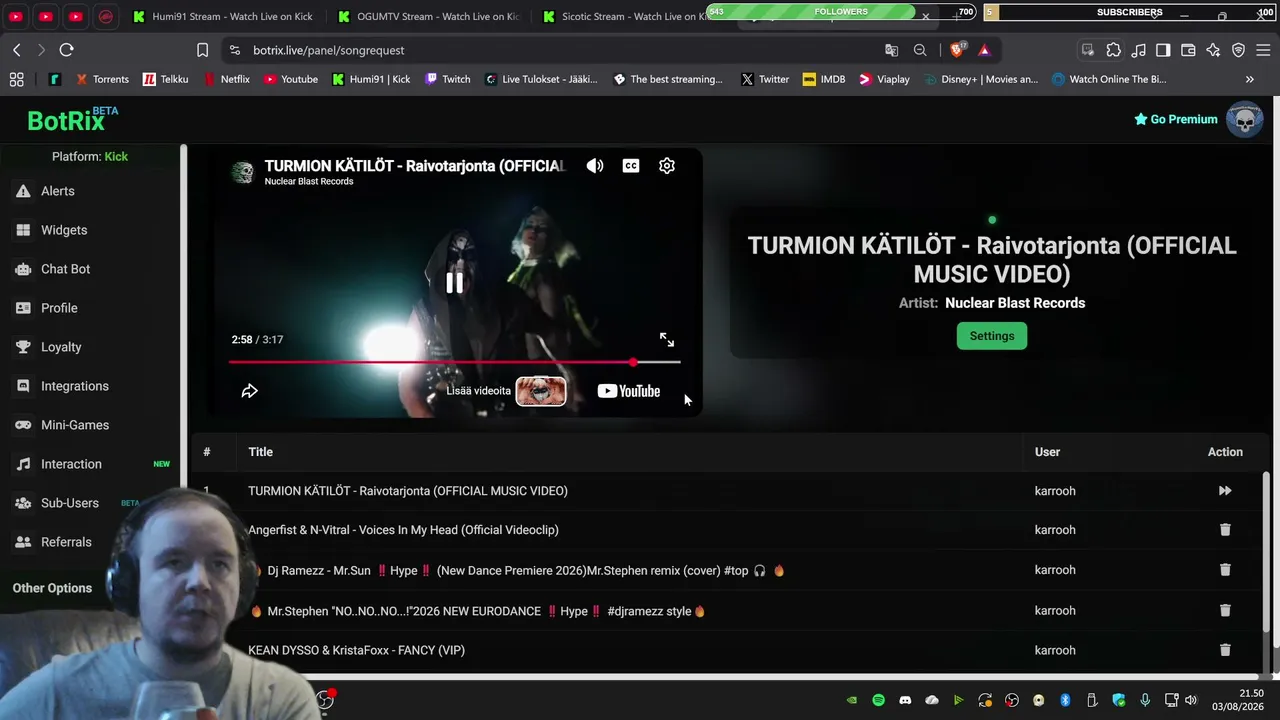Skip the TURMION KÄTILÖT song
Screen dimensions: 1280x720
1225,491
